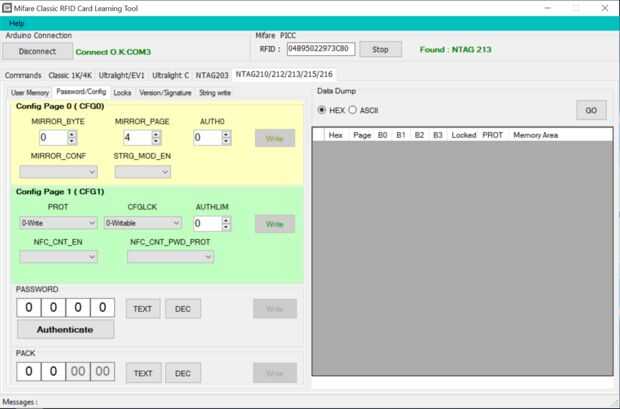Increase MIRROR_PAGE with up arrow
Screen dimensions: 620x409
pyautogui.click(x=156, y=134)
